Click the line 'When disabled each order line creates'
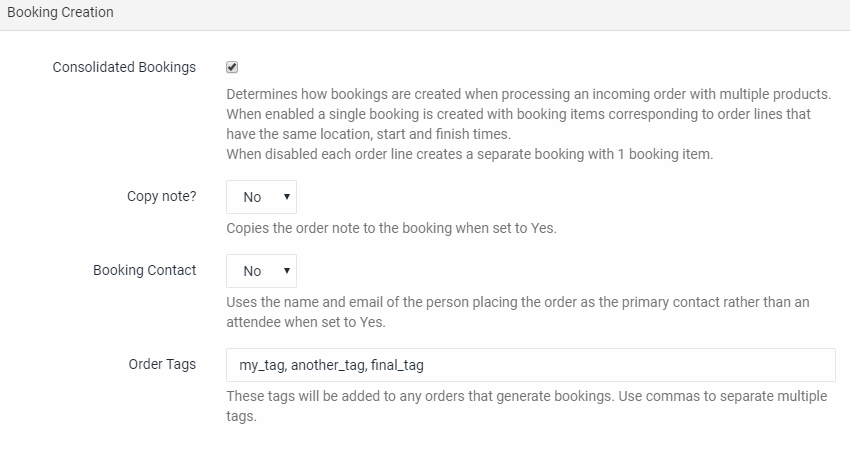 click(x=469, y=155)
